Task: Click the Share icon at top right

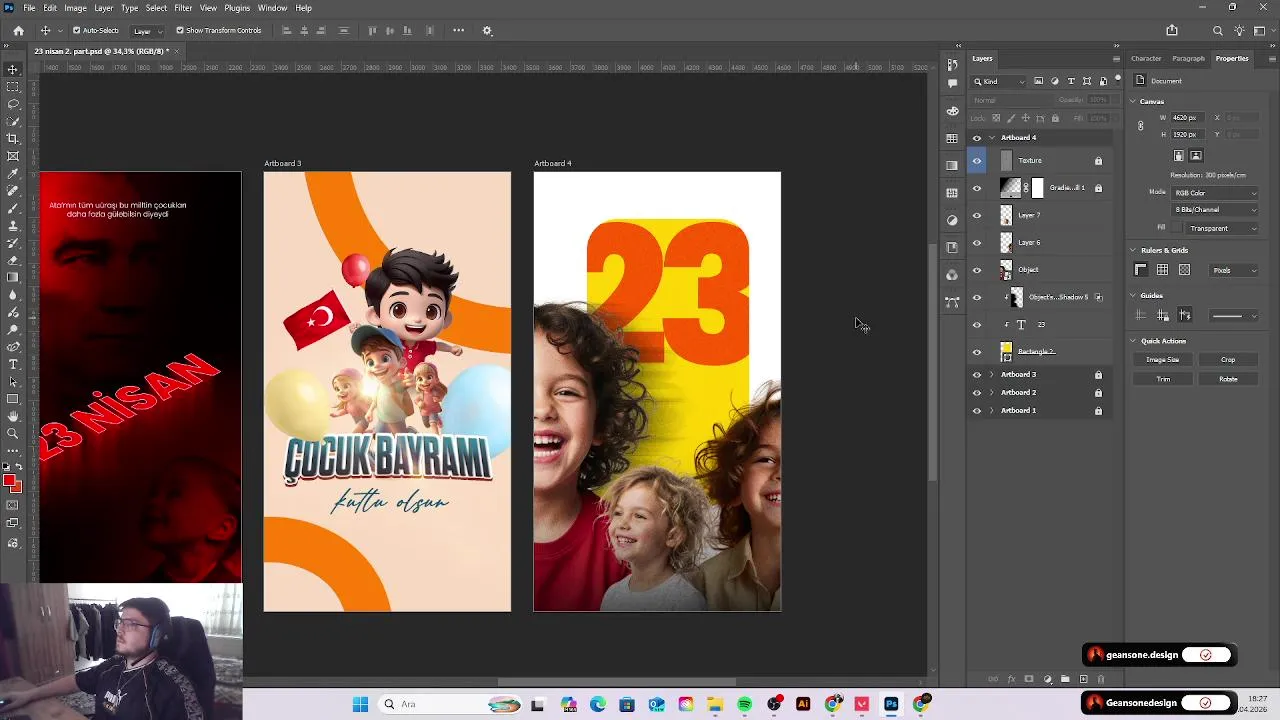Action: pyautogui.click(x=1172, y=30)
